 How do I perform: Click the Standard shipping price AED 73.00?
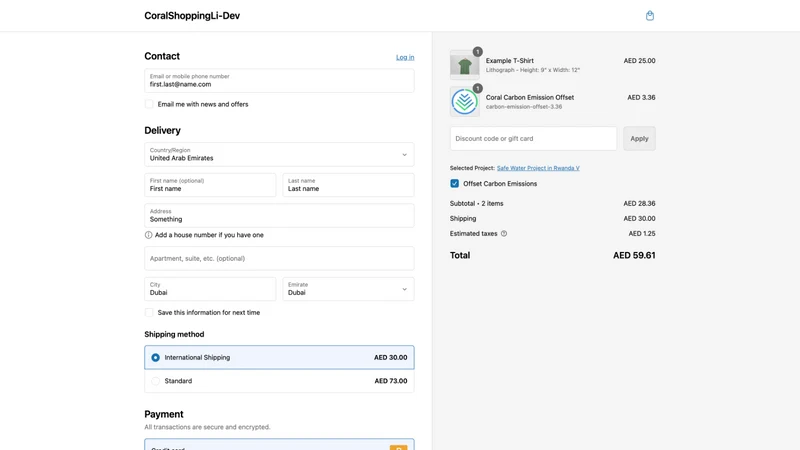point(391,381)
